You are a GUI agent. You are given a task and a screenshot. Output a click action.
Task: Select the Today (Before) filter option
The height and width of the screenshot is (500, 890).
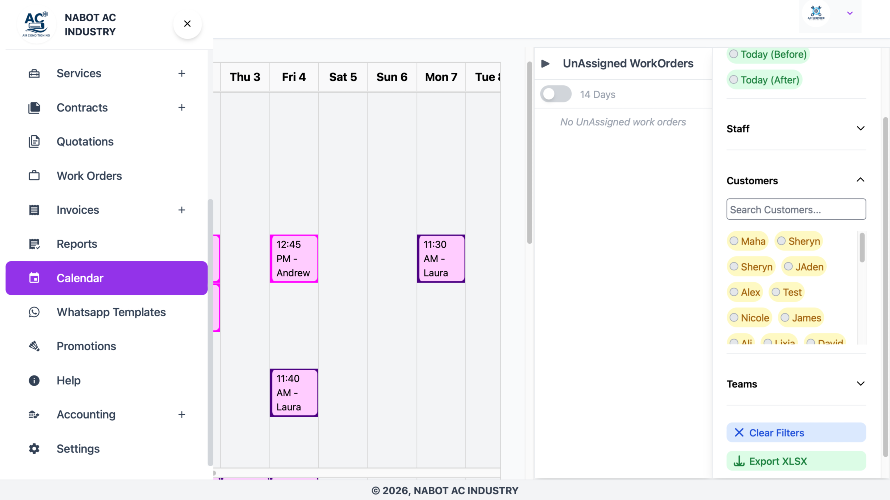(x=767, y=54)
